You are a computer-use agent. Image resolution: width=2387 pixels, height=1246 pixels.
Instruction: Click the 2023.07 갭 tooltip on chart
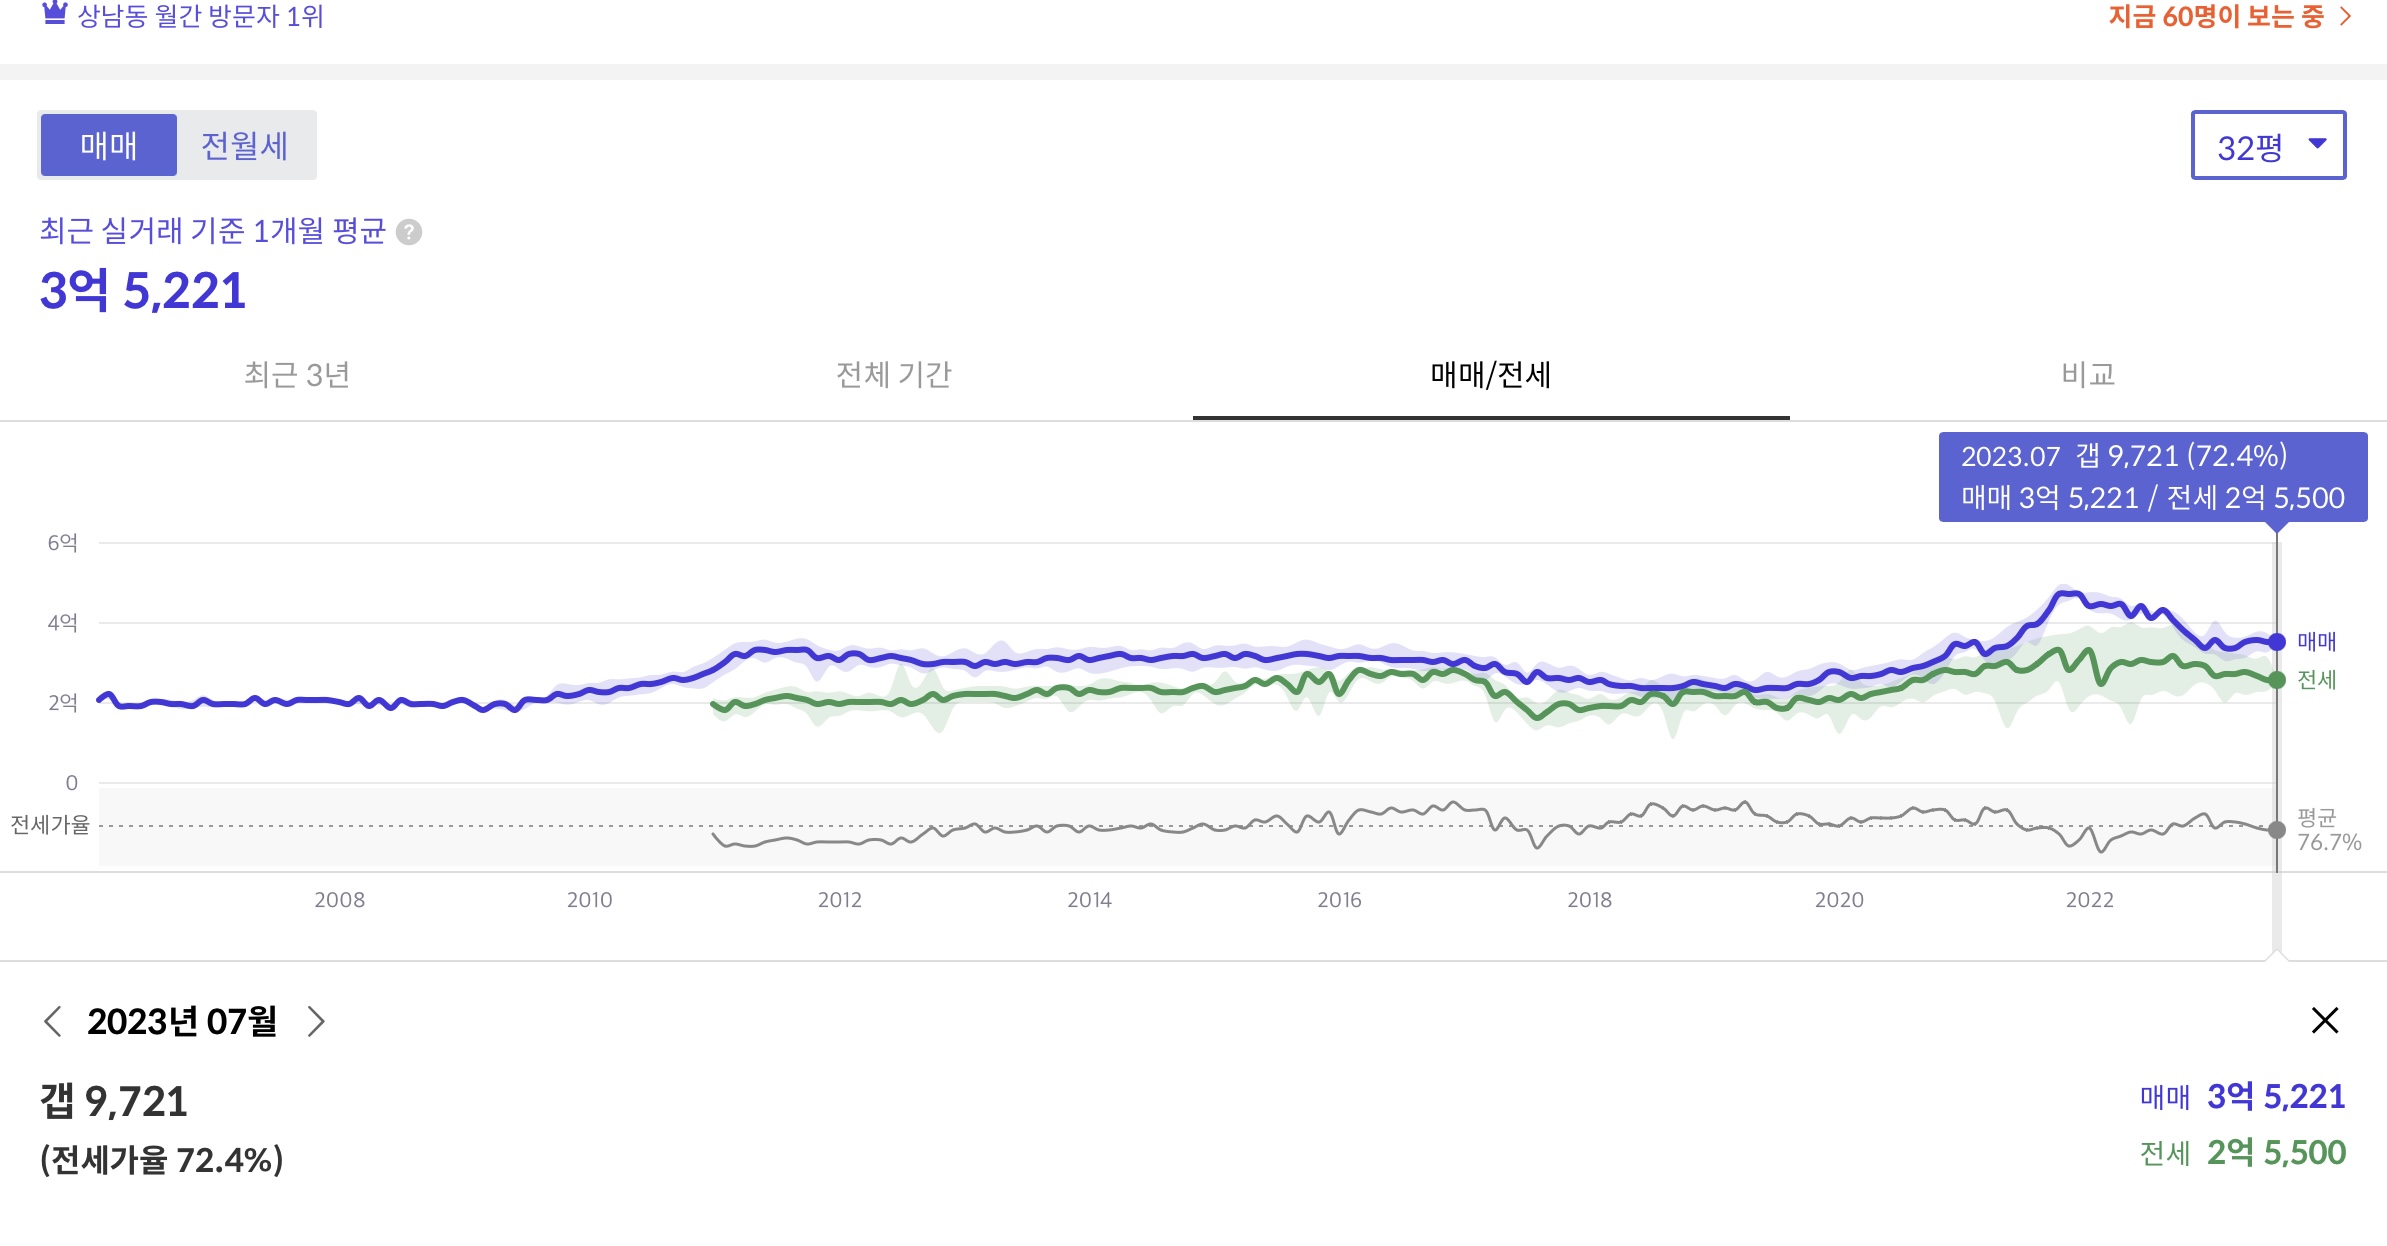point(2152,477)
